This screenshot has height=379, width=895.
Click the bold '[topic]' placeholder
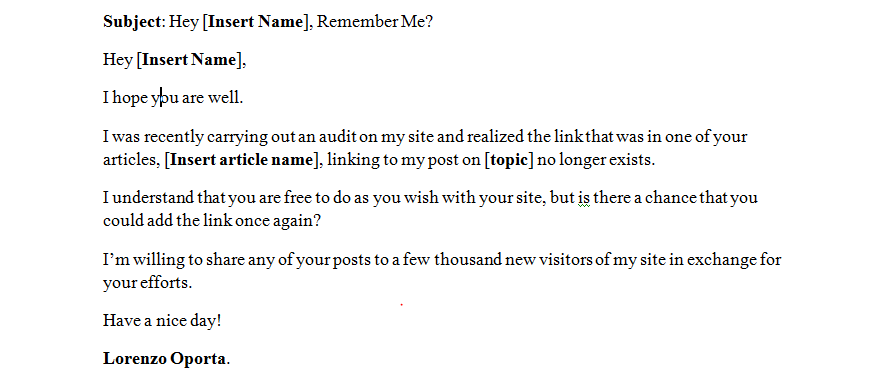(509, 160)
